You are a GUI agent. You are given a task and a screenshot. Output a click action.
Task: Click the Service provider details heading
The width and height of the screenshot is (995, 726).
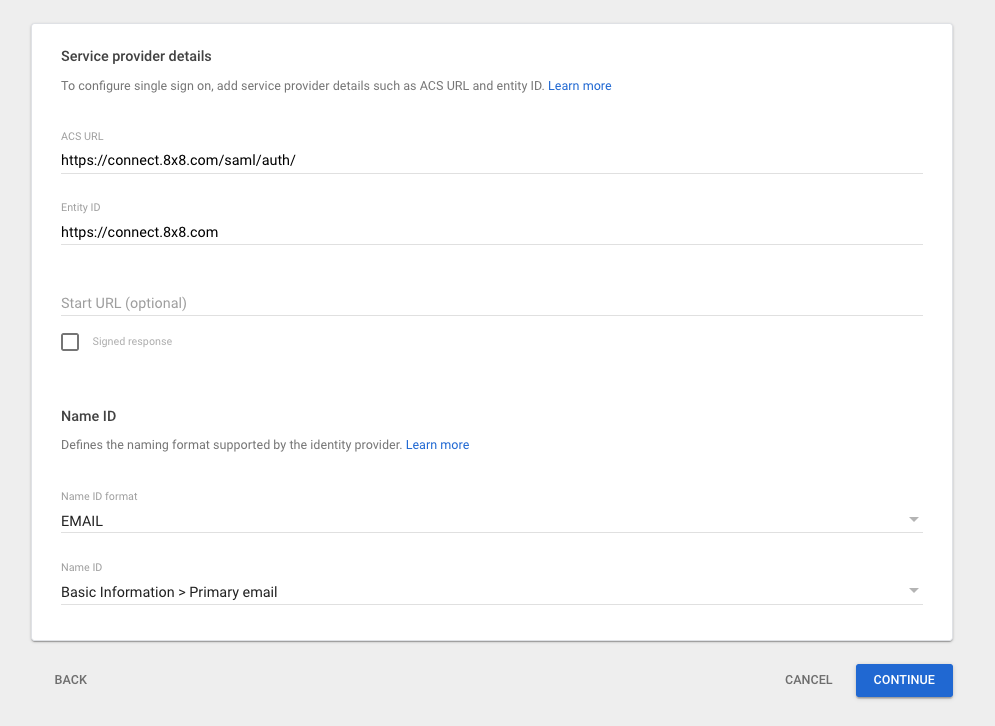point(136,56)
